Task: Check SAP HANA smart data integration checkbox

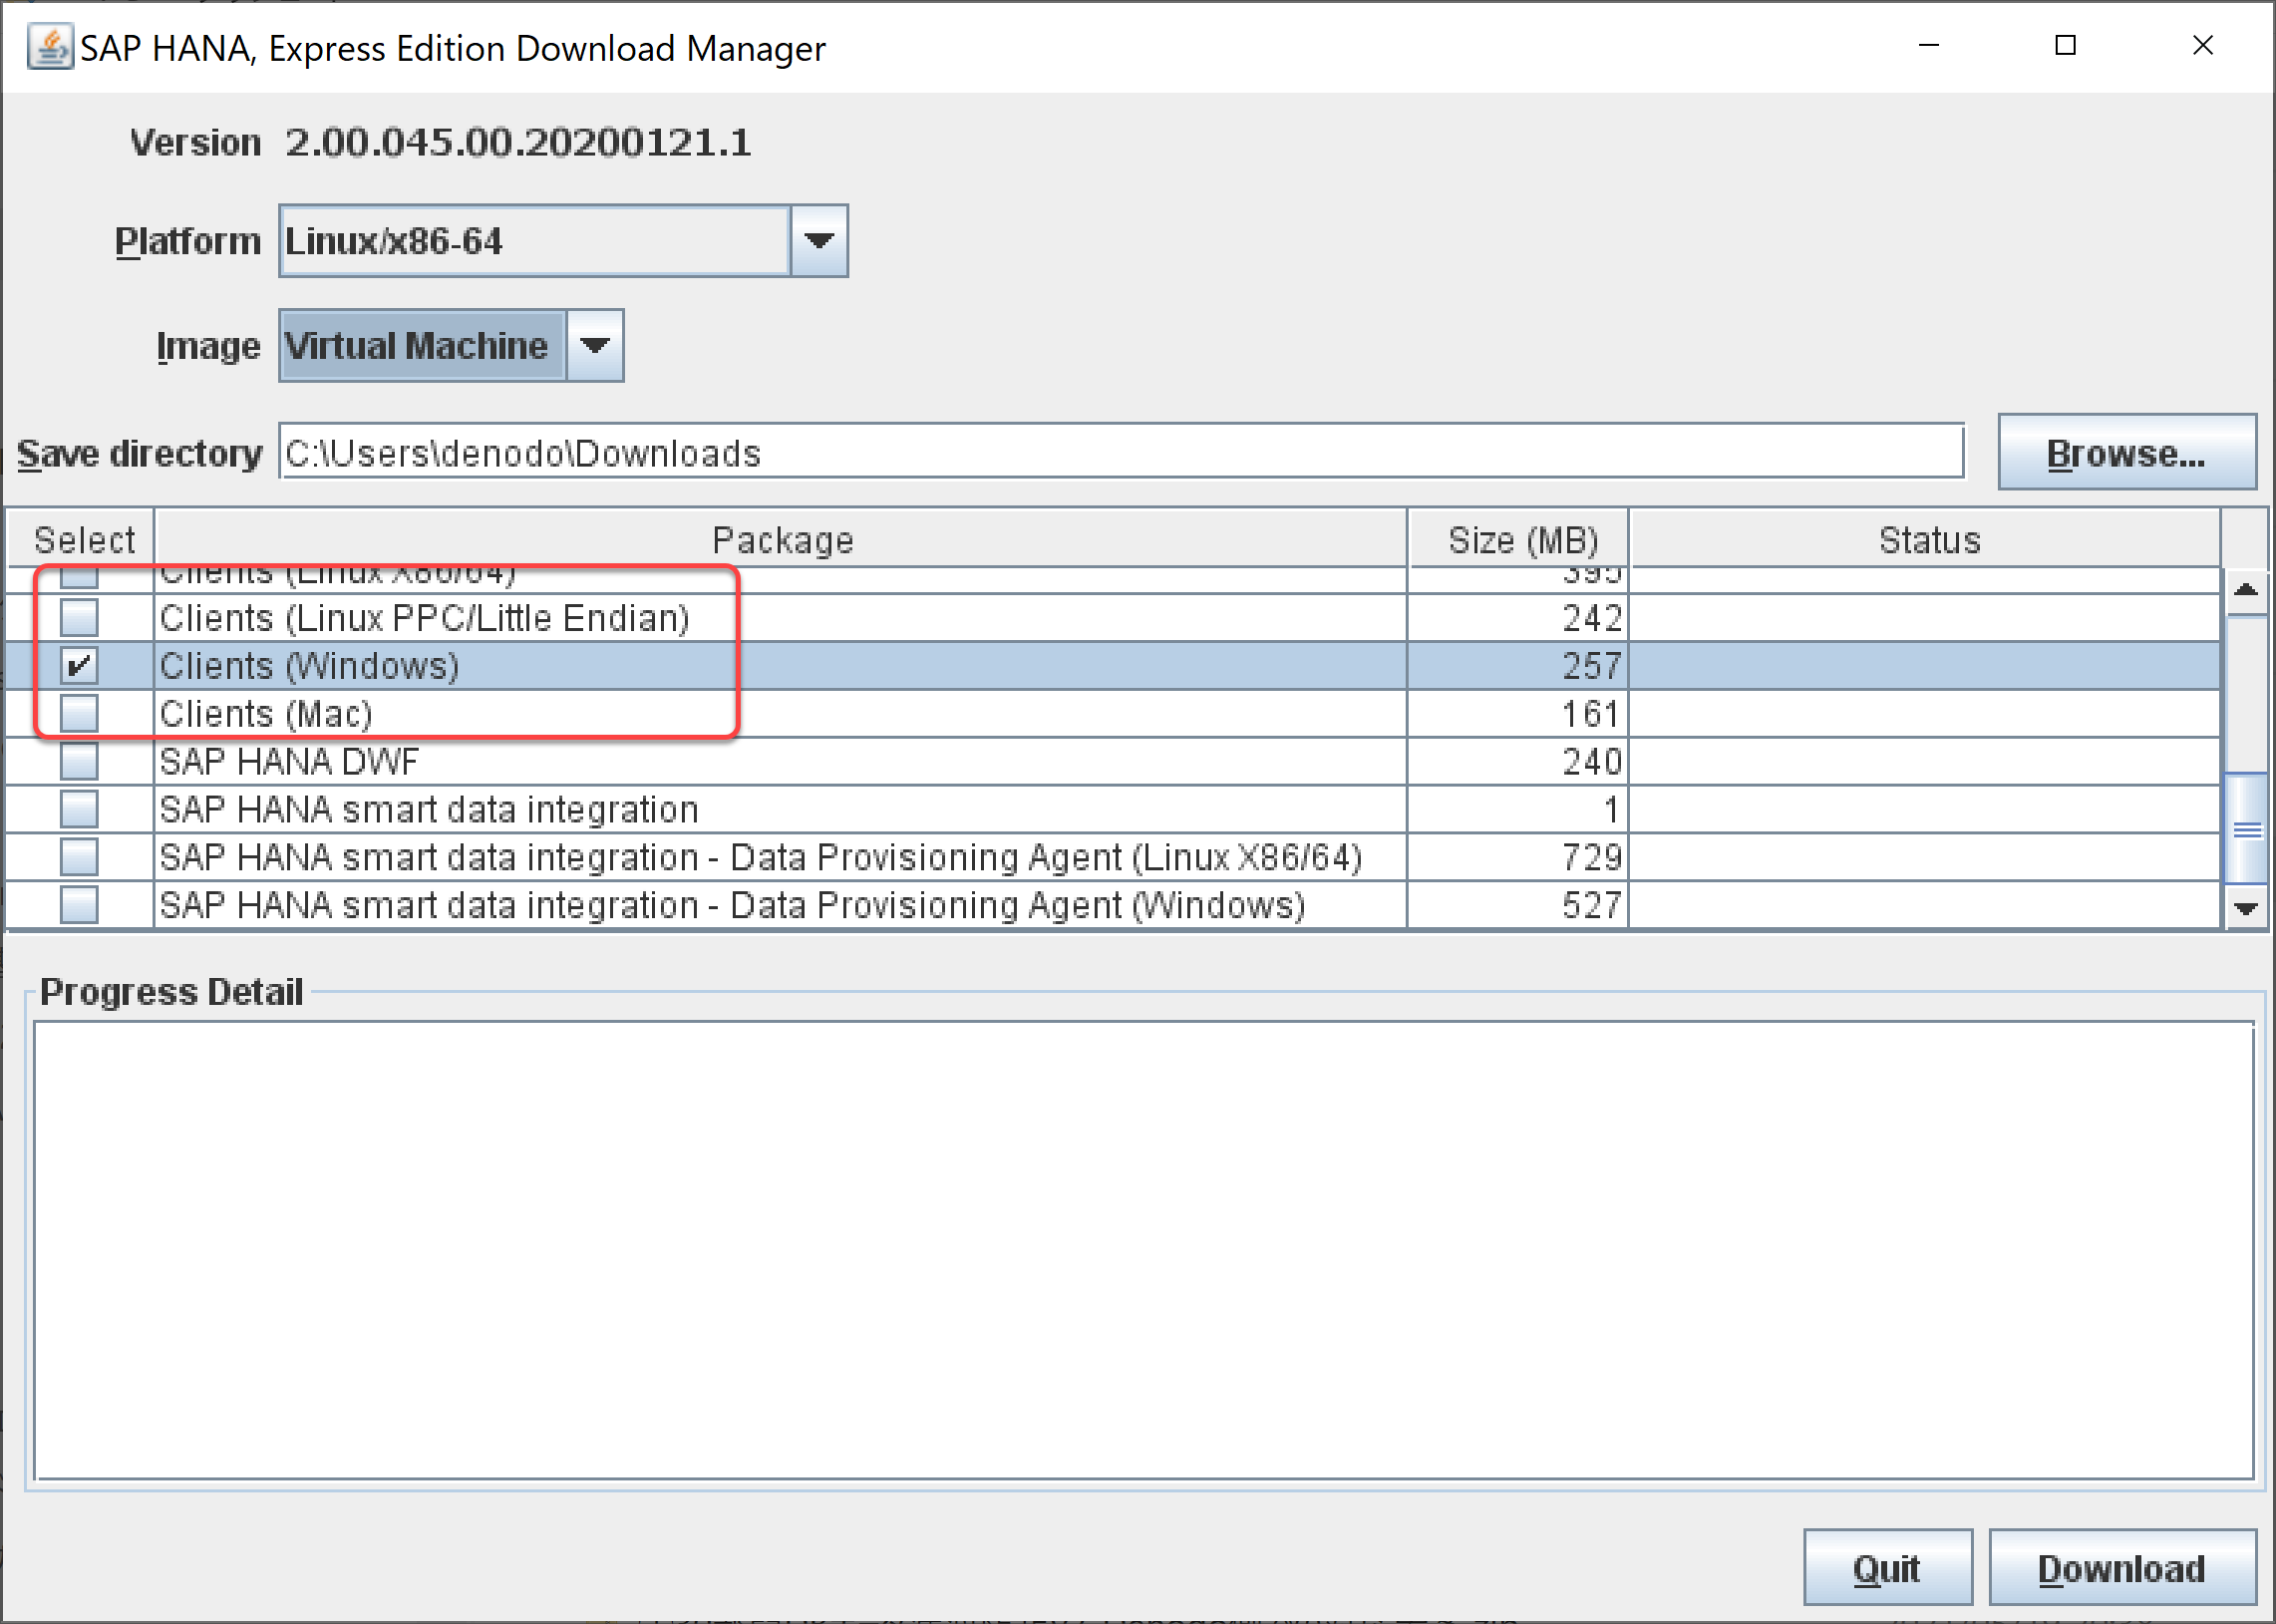Action: [x=79, y=809]
